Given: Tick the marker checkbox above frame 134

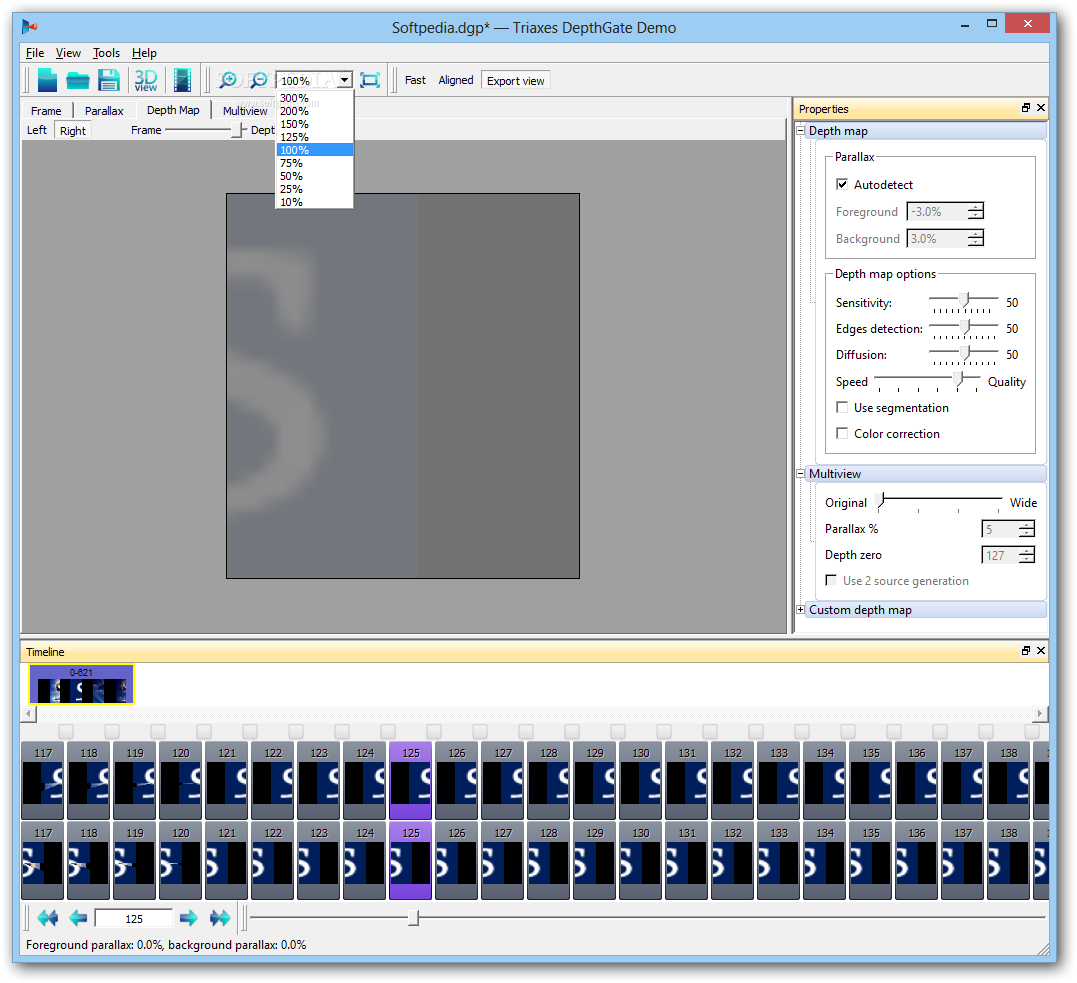Looking at the screenshot, I should coord(848,731).
